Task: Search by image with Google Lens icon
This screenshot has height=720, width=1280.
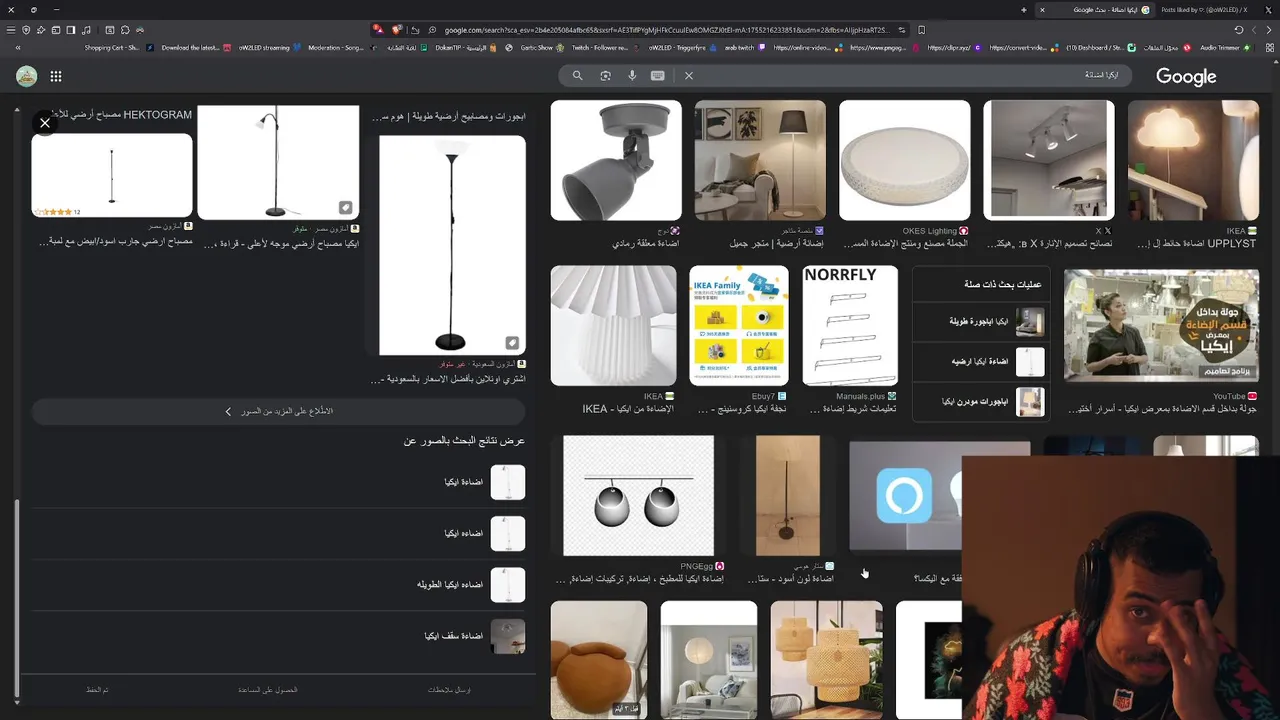Action: click(x=605, y=75)
